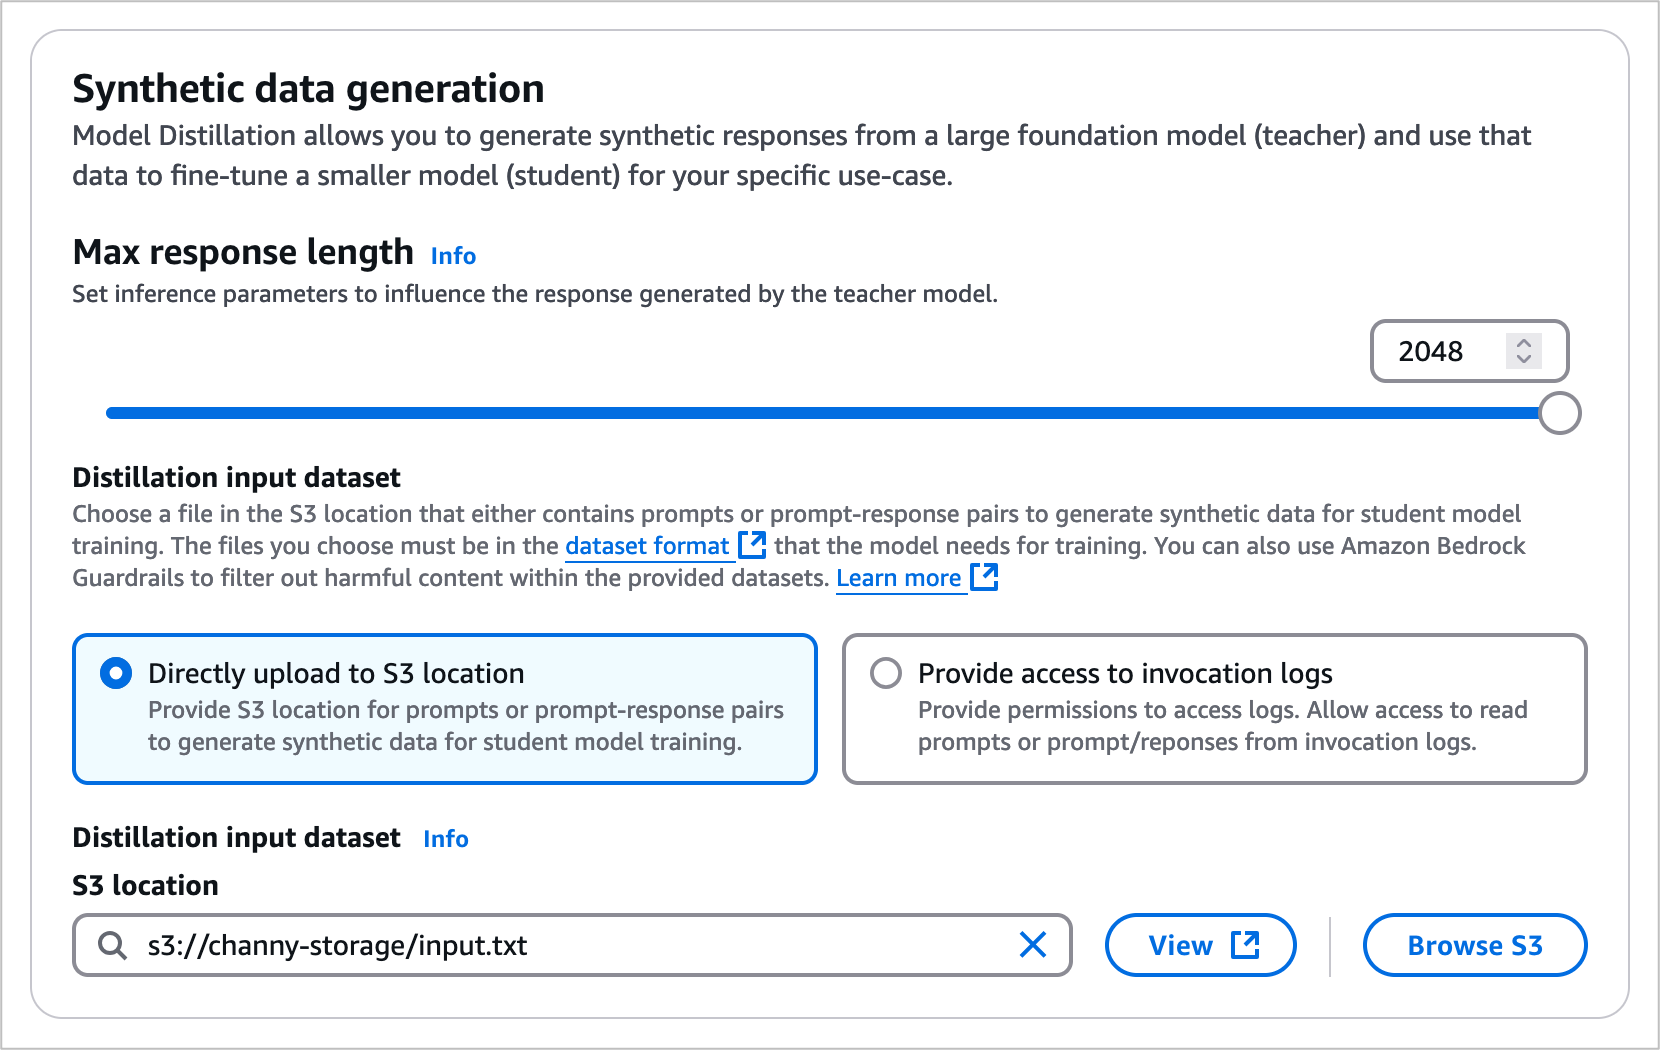Click the Info link beside Max response length
Screen dimensions: 1660x1050
pyautogui.click(x=453, y=256)
